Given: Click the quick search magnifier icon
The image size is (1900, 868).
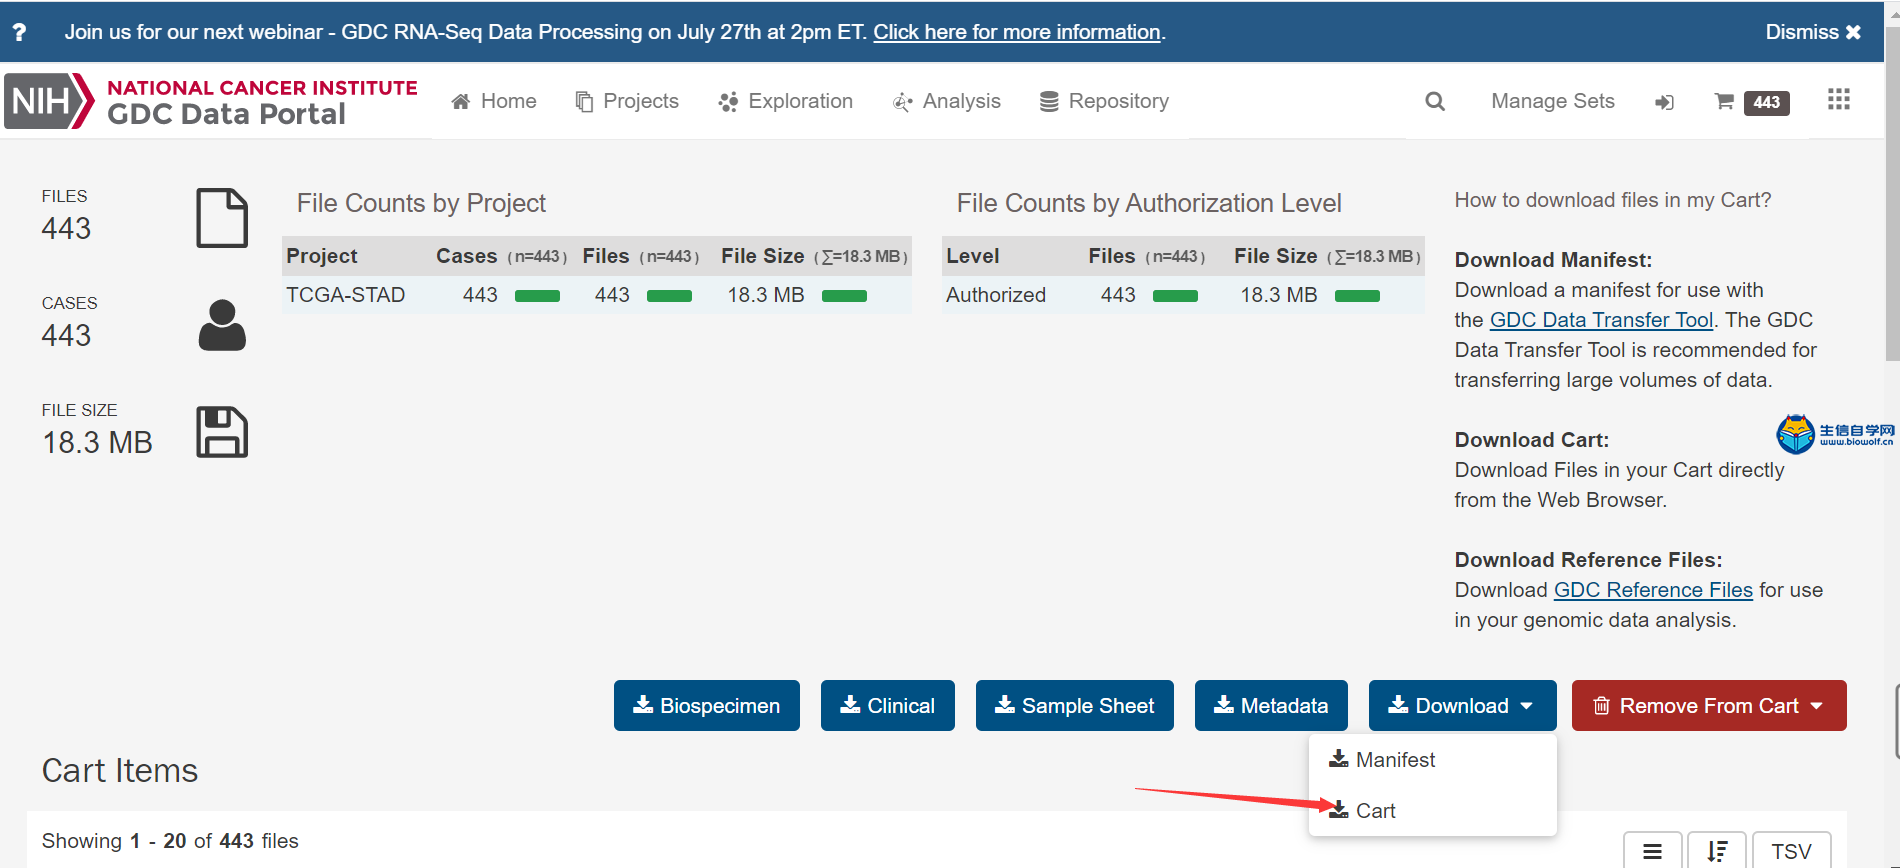Looking at the screenshot, I should (x=1435, y=101).
